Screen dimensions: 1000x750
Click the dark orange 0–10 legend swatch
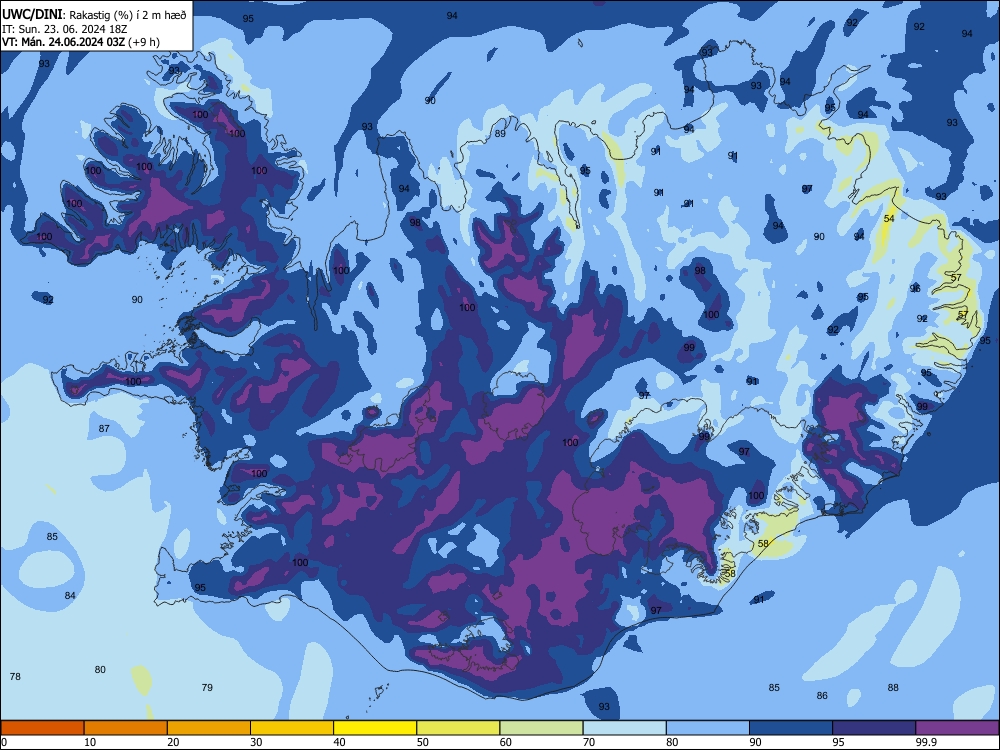point(42,728)
